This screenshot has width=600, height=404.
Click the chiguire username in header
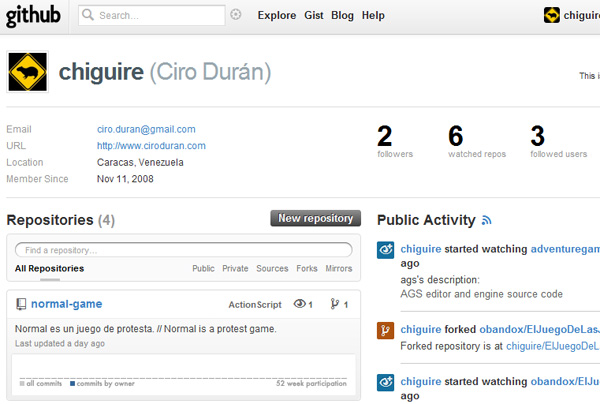[x=582, y=15]
